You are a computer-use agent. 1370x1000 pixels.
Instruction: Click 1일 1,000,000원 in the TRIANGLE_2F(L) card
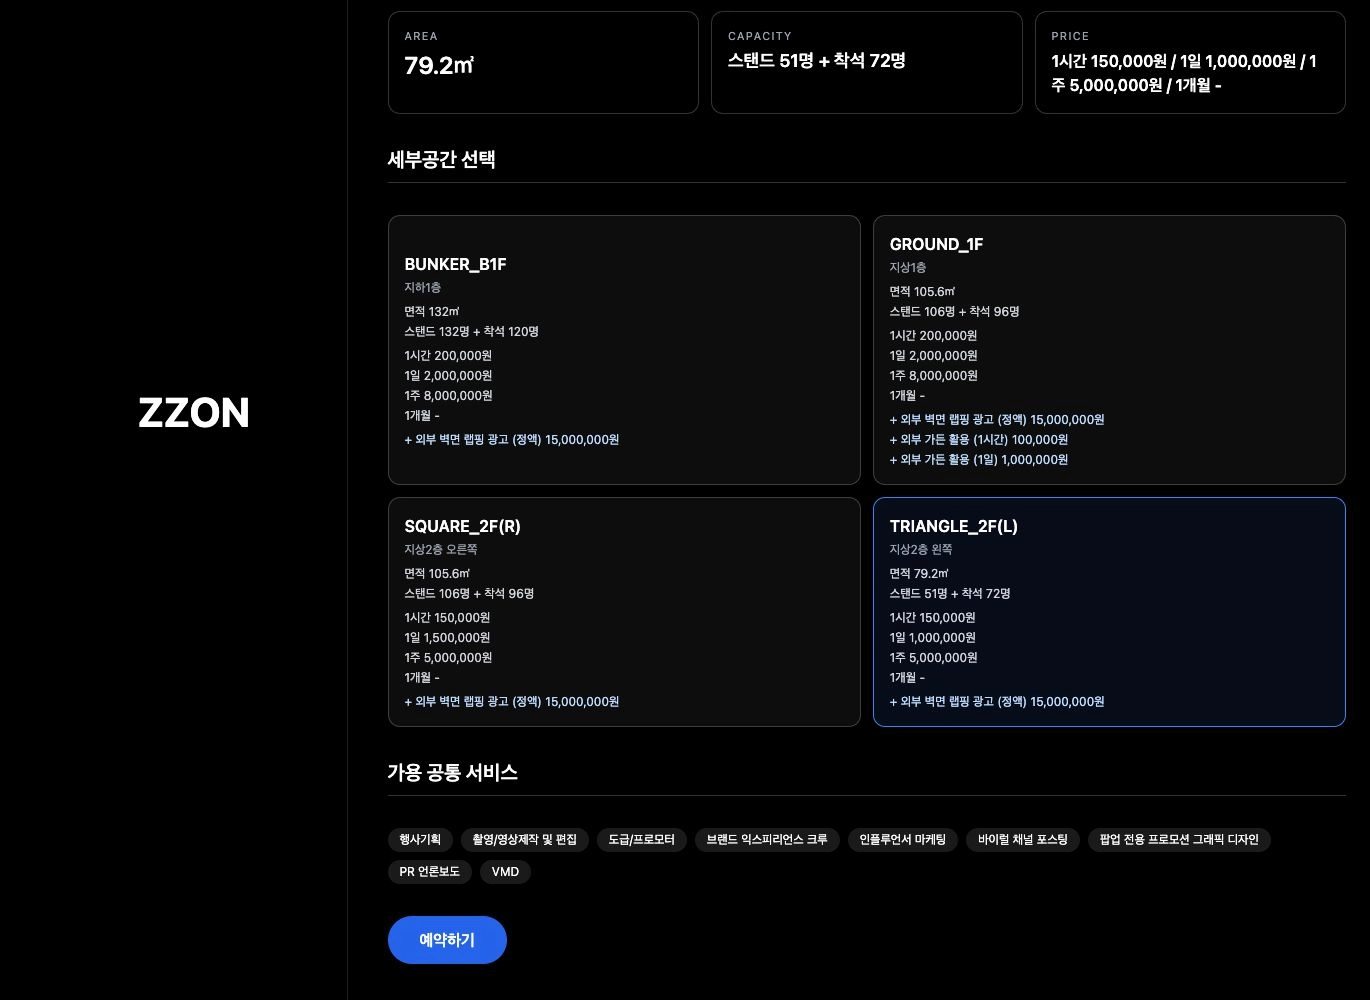[933, 638]
